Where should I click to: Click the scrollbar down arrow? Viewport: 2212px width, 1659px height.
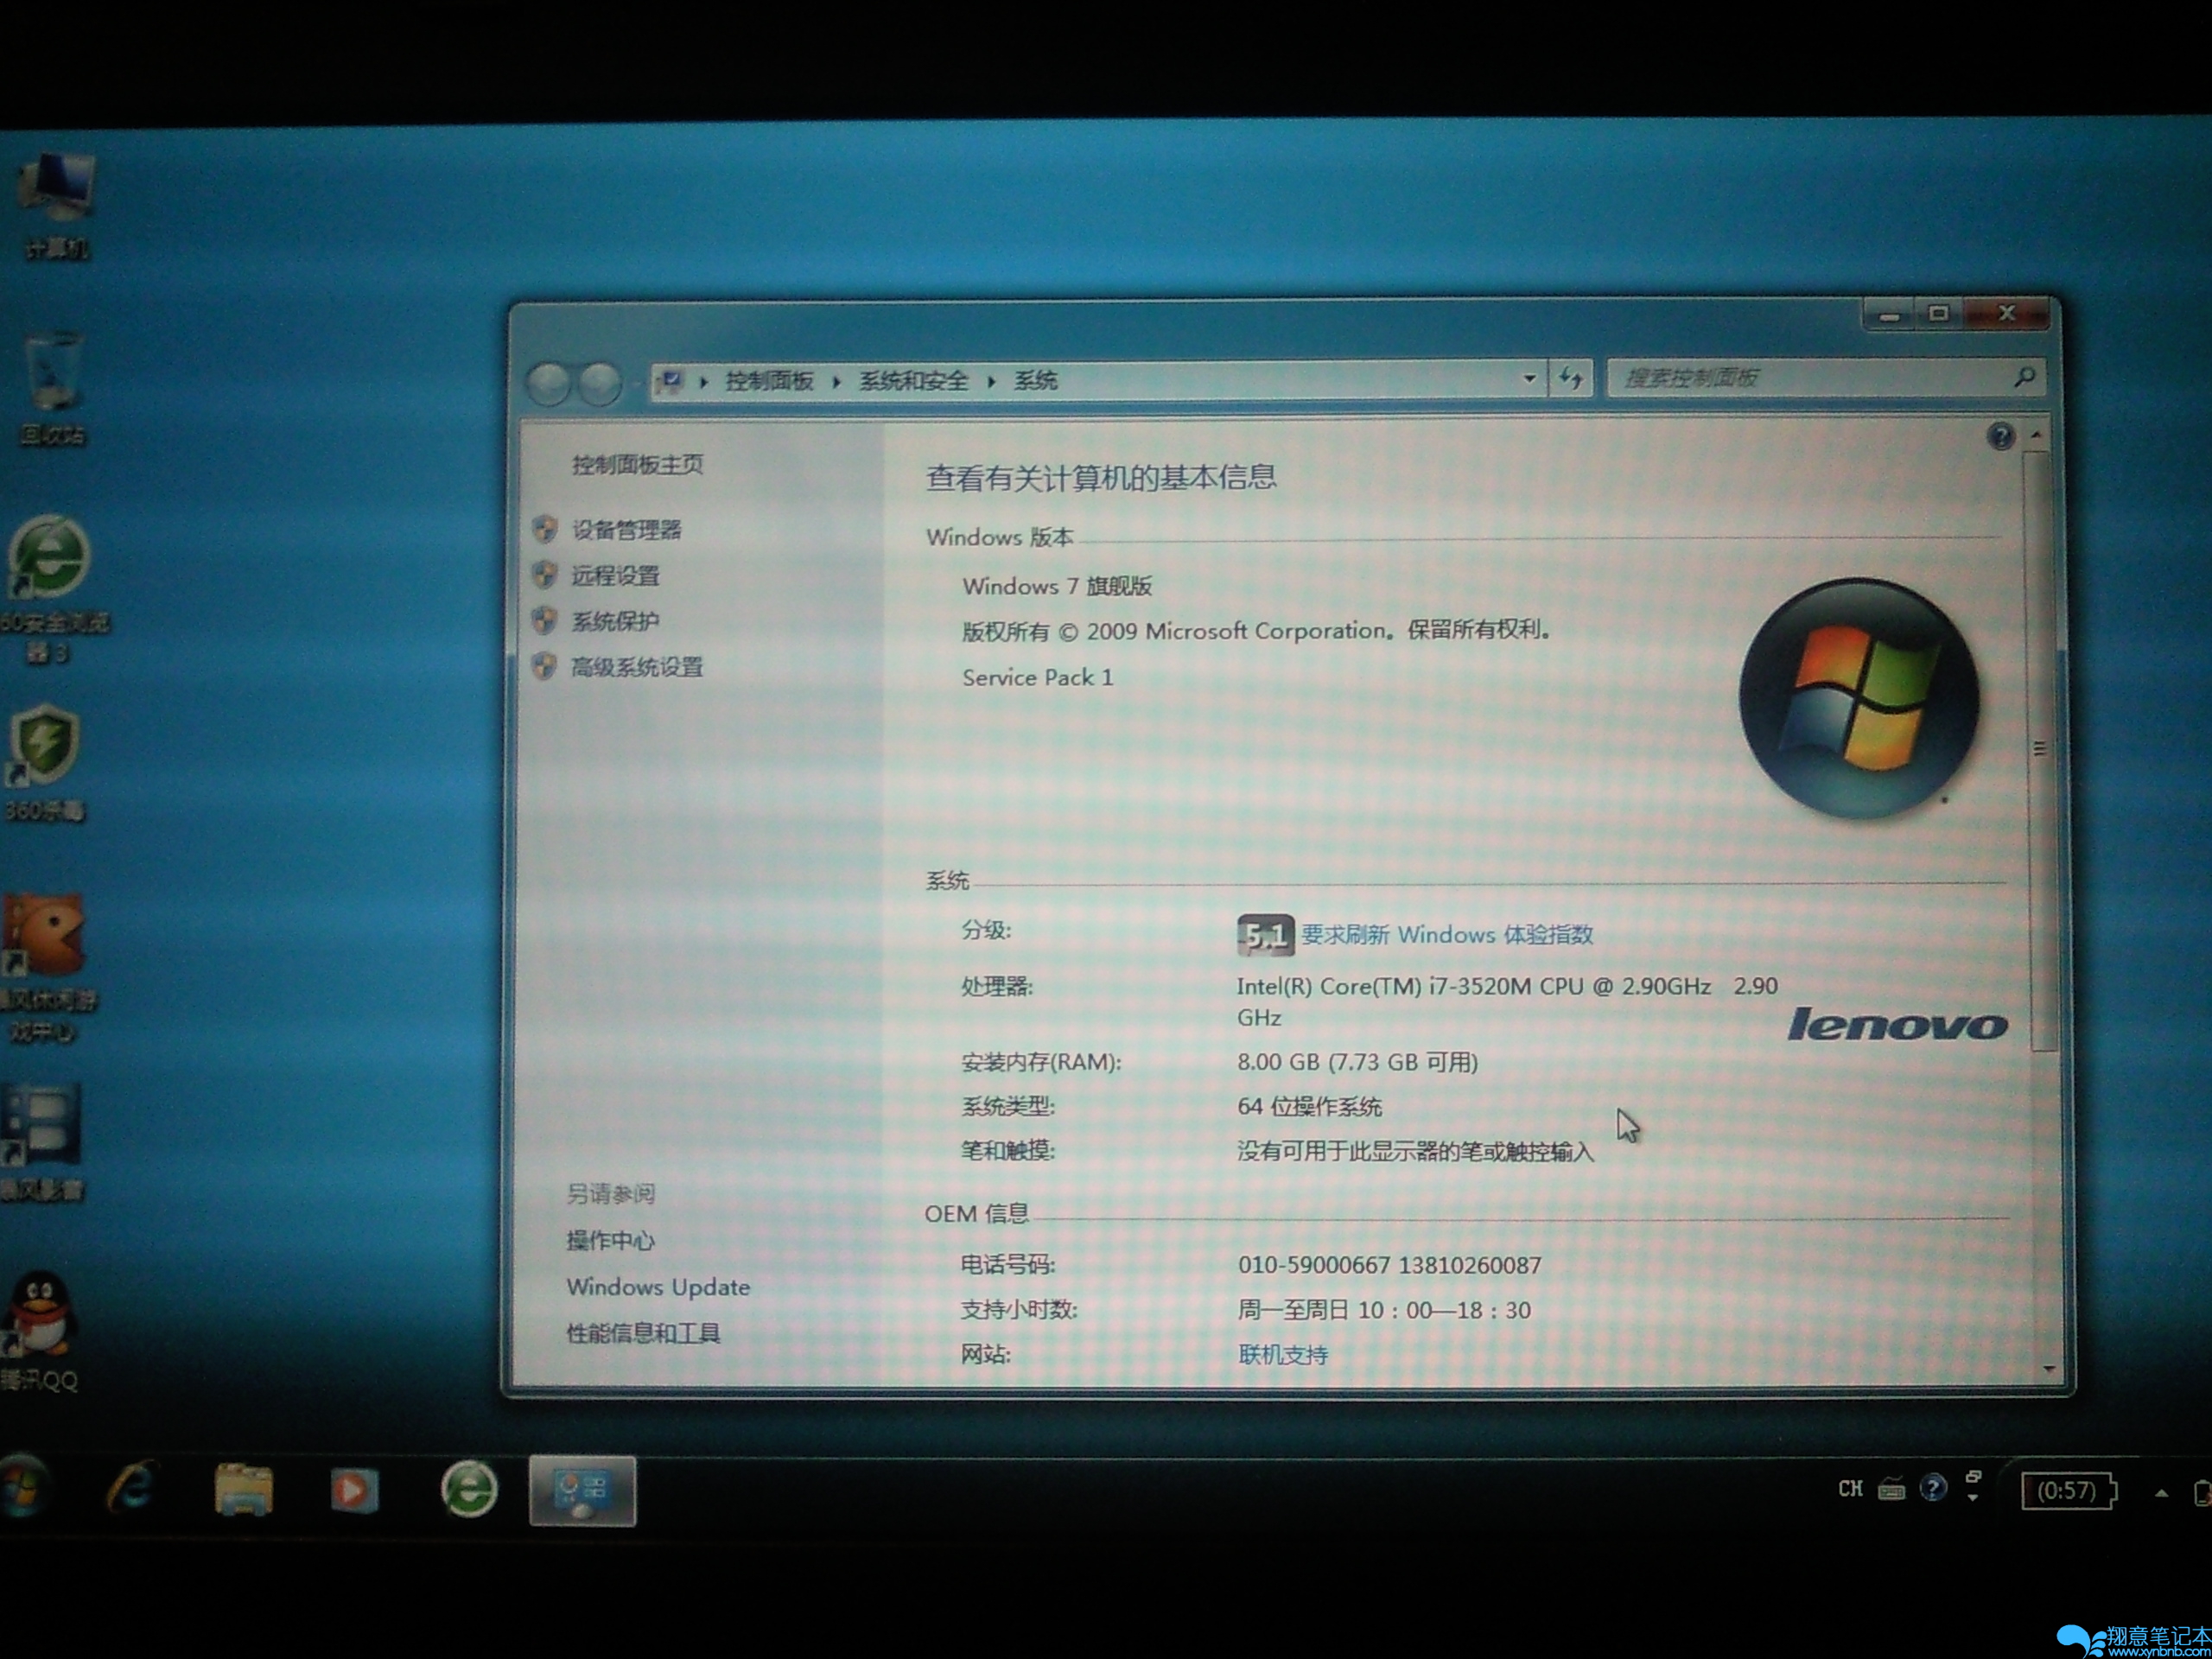[2049, 1368]
